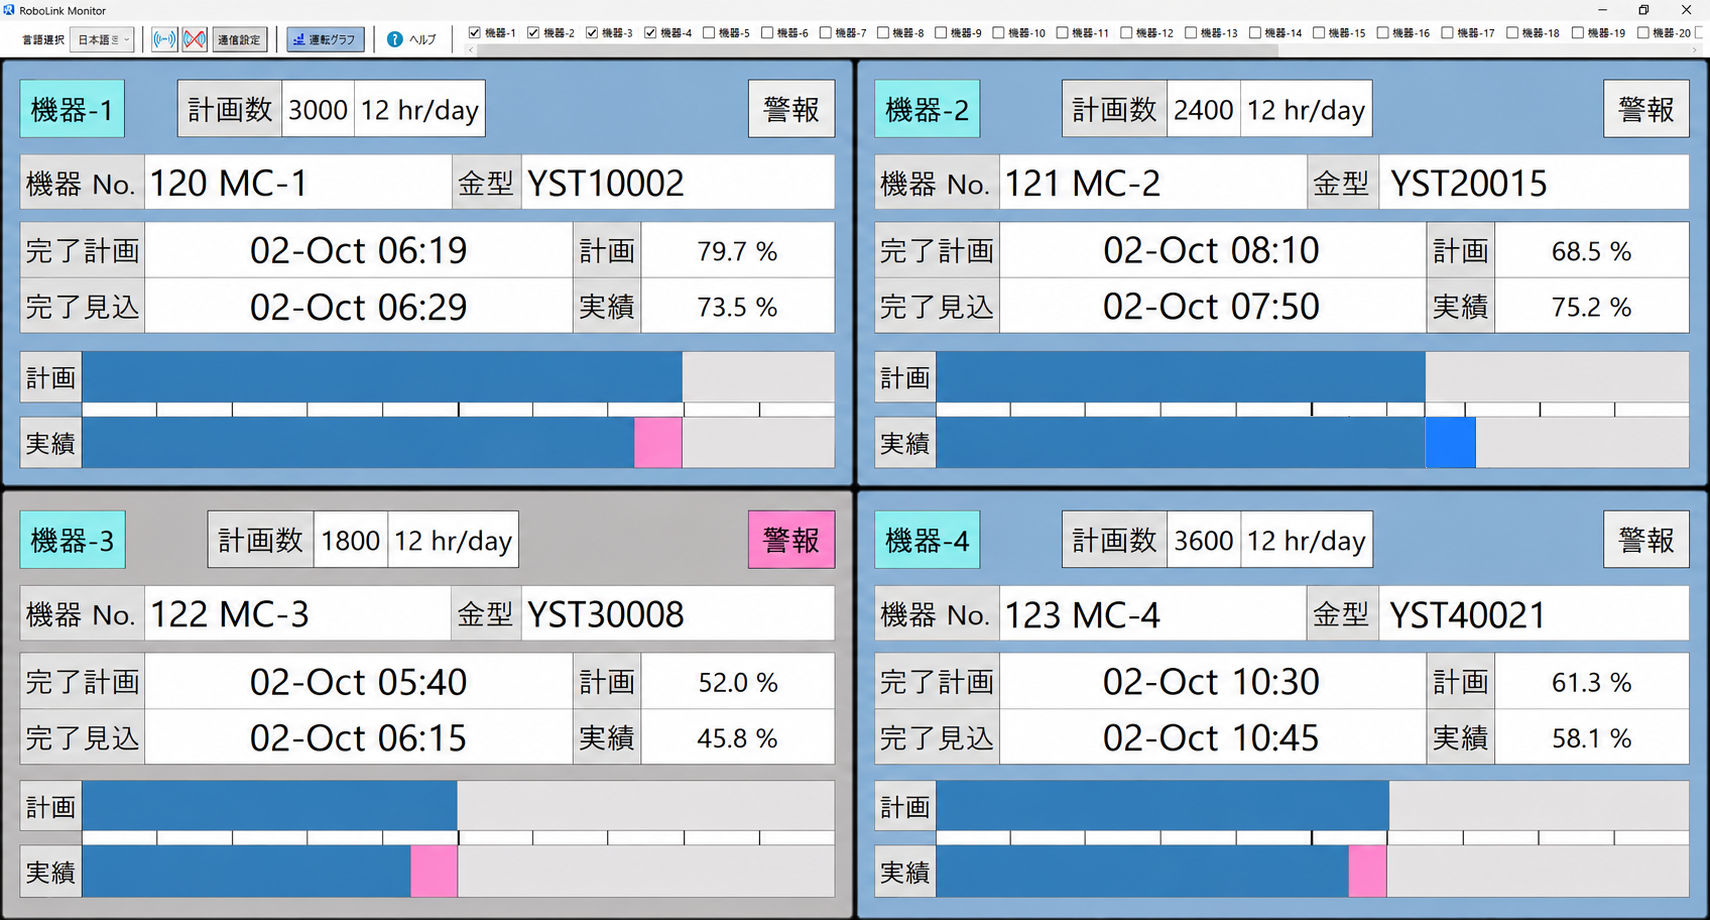1710x920 pixels.
Task: Uncheck the 機器-1 checkbox
Action: coord(475,33)
